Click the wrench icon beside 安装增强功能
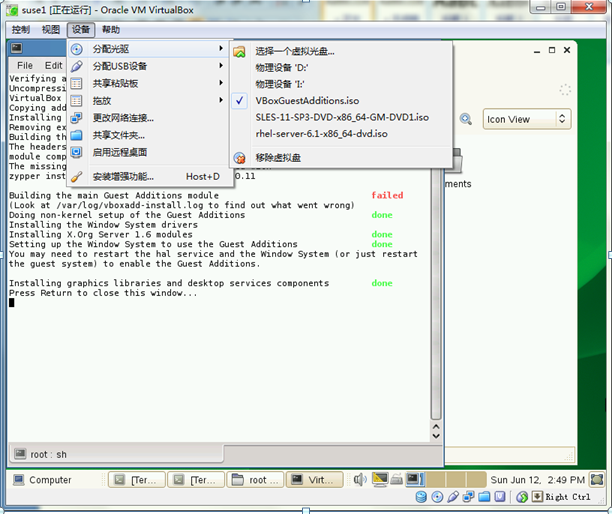The height and width of the screenshot is (514, 612). 76,176
